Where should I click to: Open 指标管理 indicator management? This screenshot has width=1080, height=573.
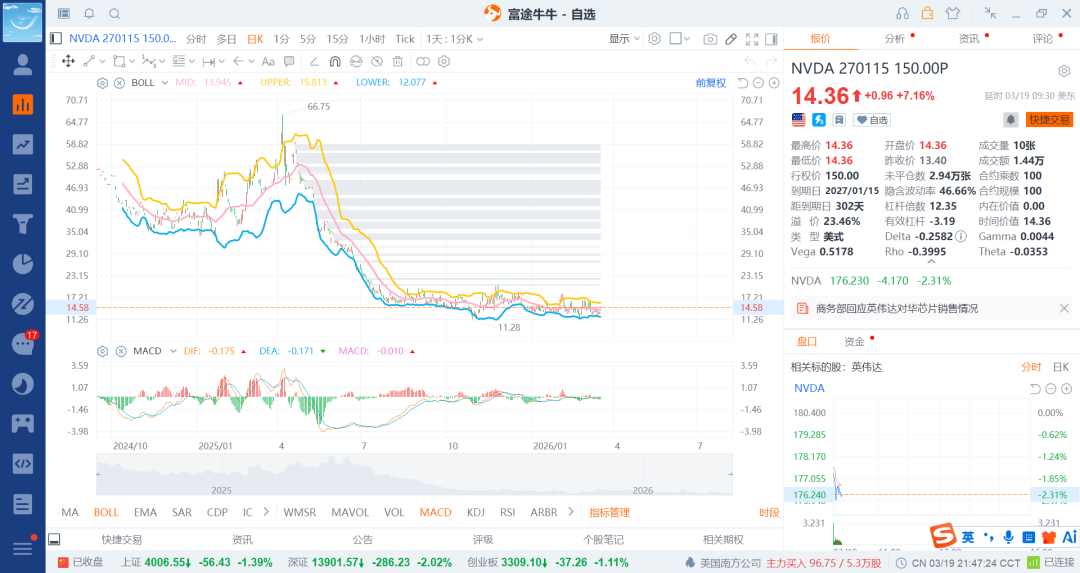[610, 512]
